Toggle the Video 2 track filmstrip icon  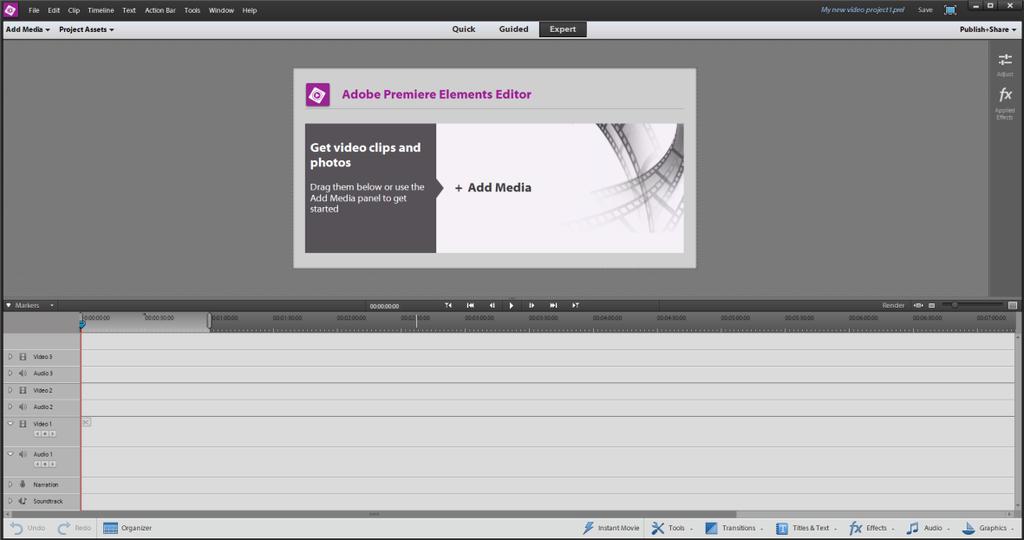(x=23, y=390)
